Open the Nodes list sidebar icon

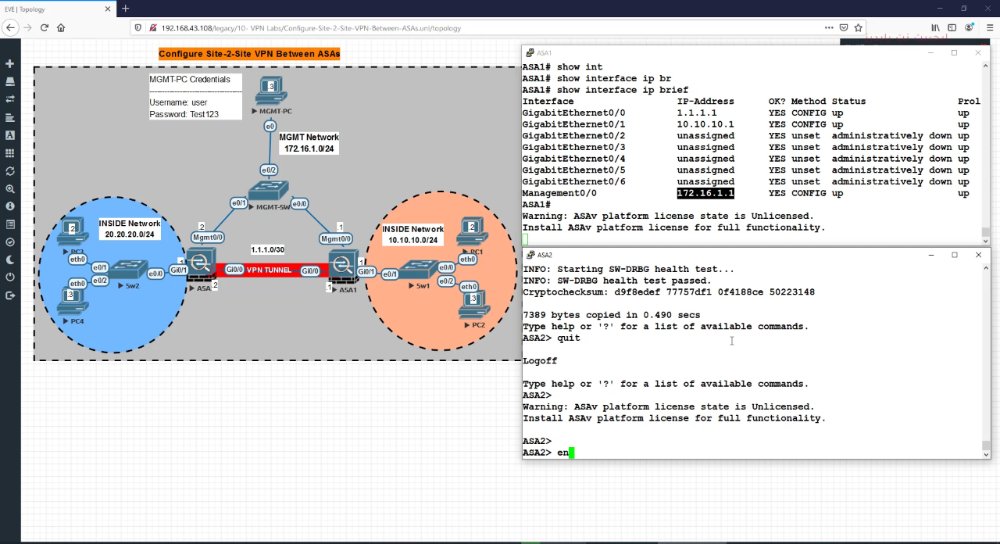[10, 82]
